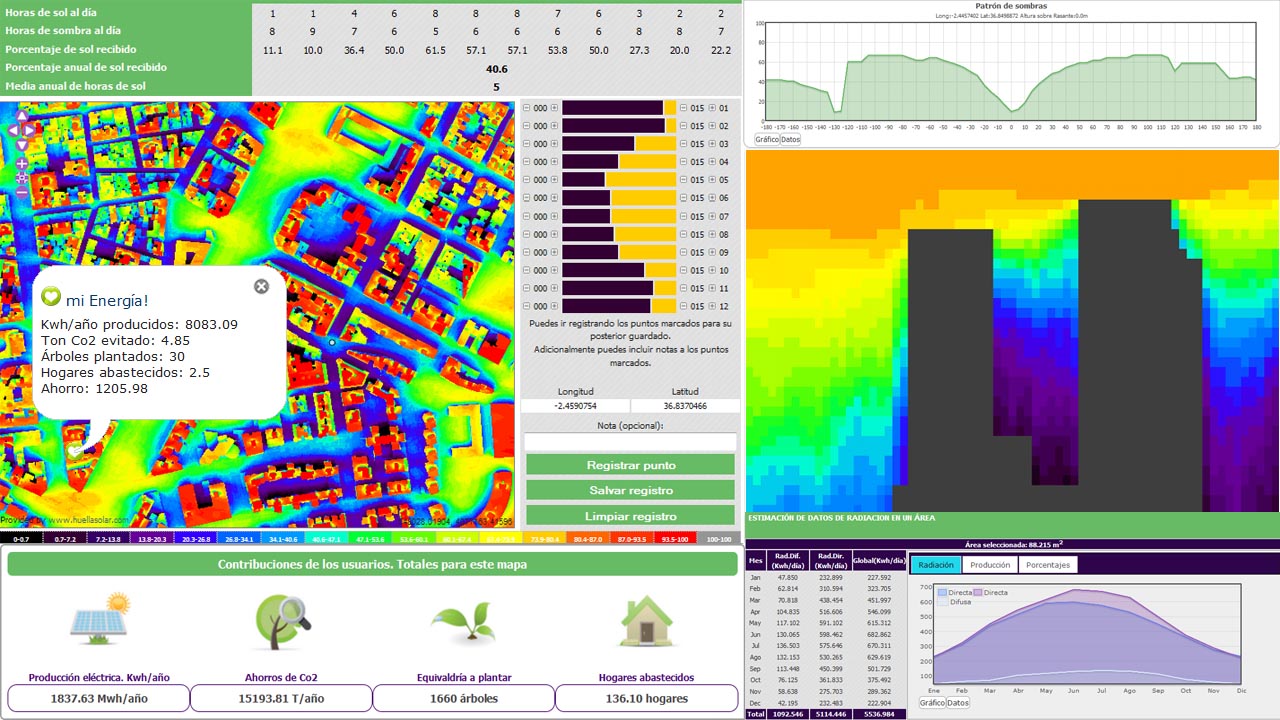The width and height of the screenshot is (1280, 720).
Task: Click the month 05 sun-shadow bar
Action: pyautogui.click(x=619, y=180)
